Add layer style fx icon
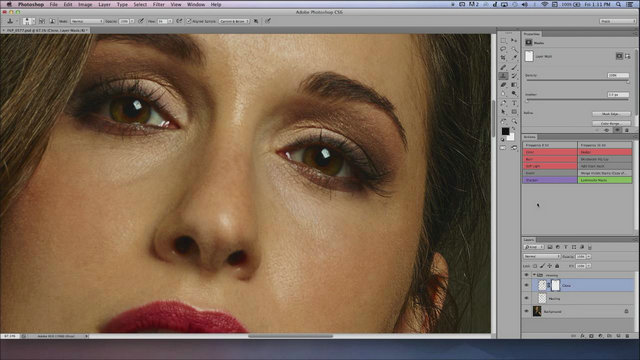This screenshot has height=360, width=640. pos(582,336)
